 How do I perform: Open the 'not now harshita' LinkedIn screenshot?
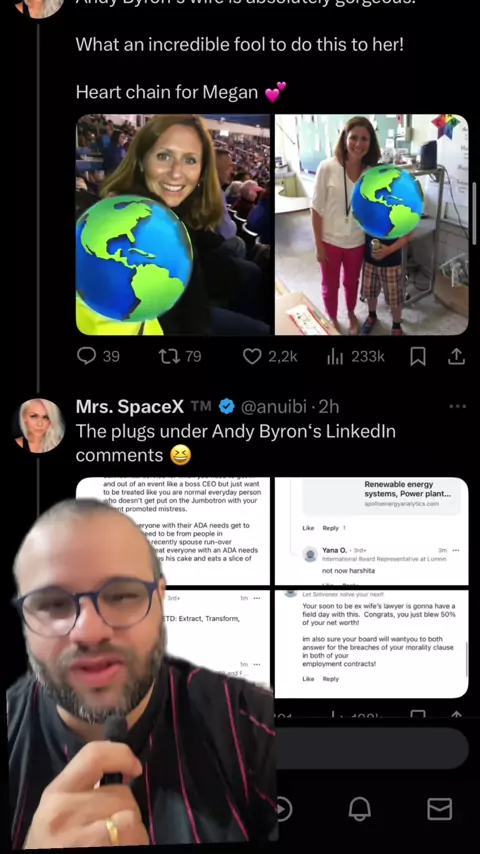(x=371, y=531)
